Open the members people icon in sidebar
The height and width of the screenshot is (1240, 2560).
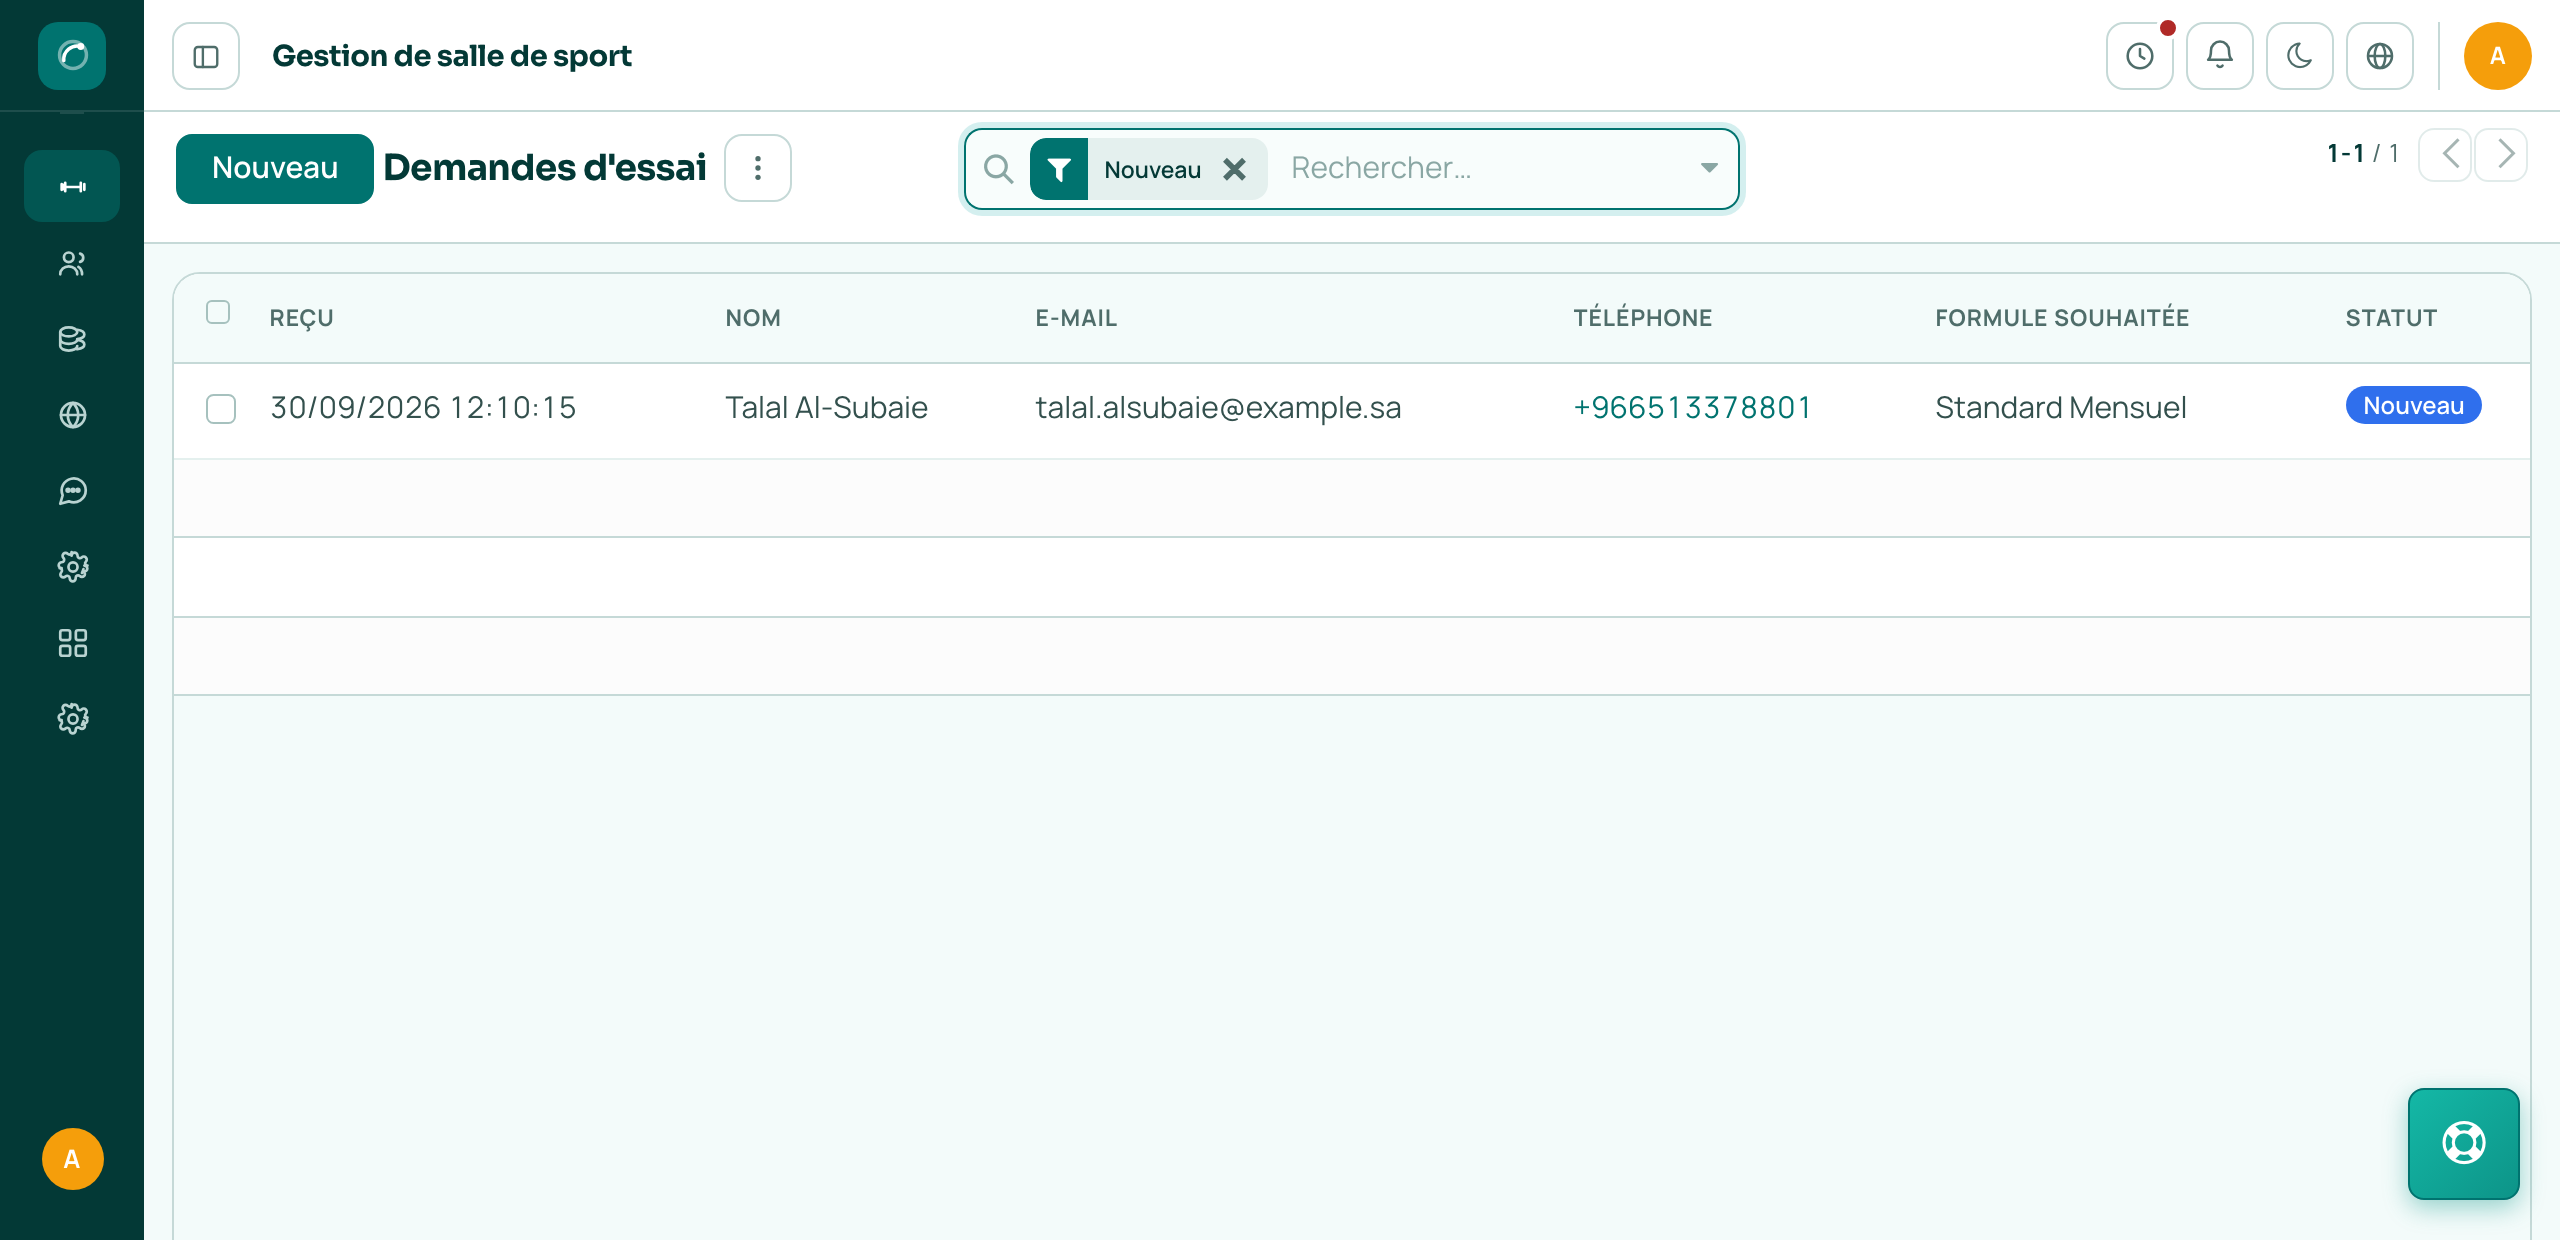click(x=72, y=263)
